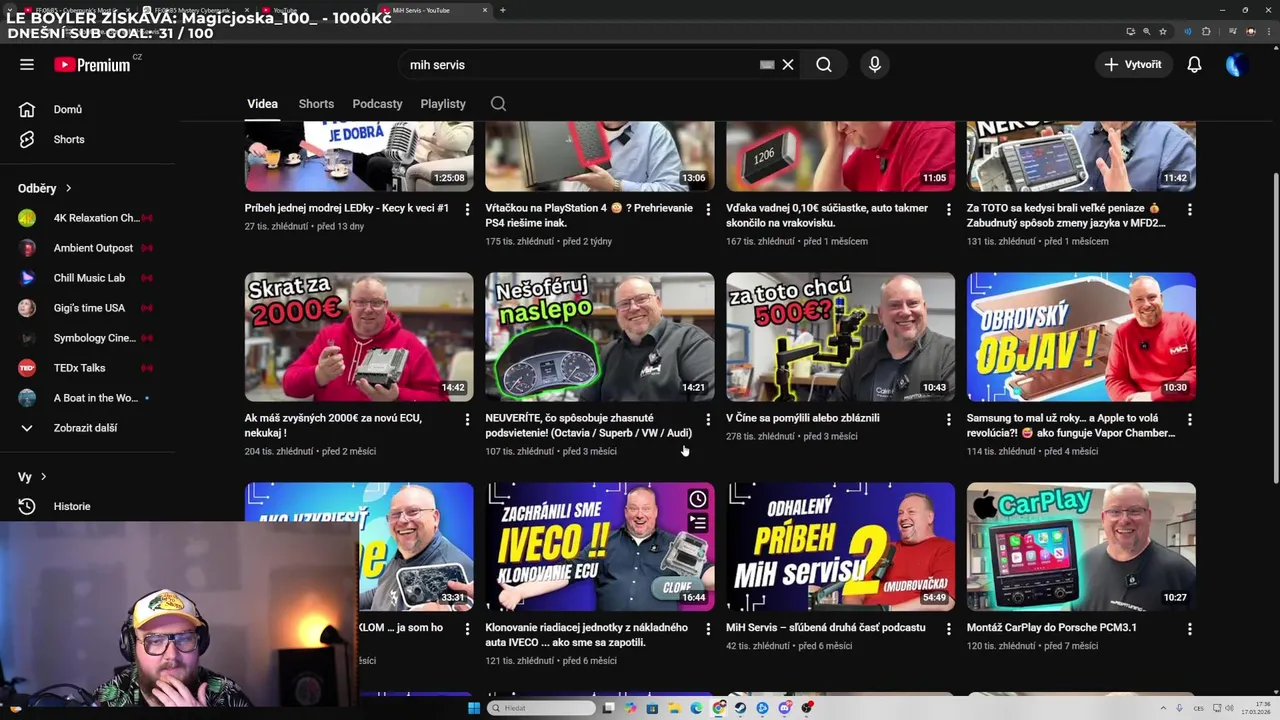Open the on-screen keyboard icon in search box
The width and height of the screenshot is (1280, 720).
click(x=767, y=65)
